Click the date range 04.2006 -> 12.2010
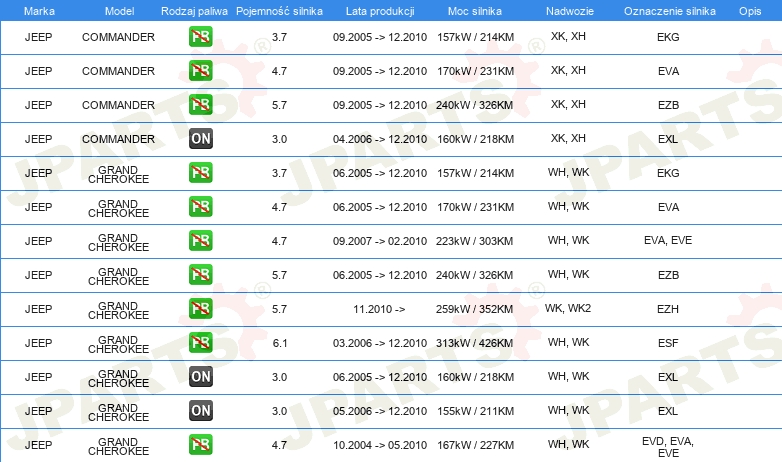The image size is (782, 462). point(380,139)
